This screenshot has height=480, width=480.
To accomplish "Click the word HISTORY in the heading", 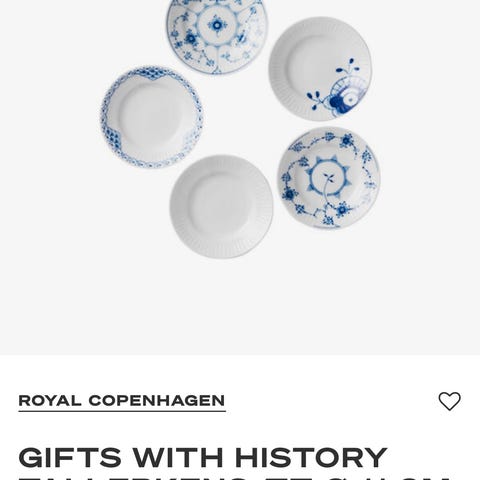I will coord(311,457).
